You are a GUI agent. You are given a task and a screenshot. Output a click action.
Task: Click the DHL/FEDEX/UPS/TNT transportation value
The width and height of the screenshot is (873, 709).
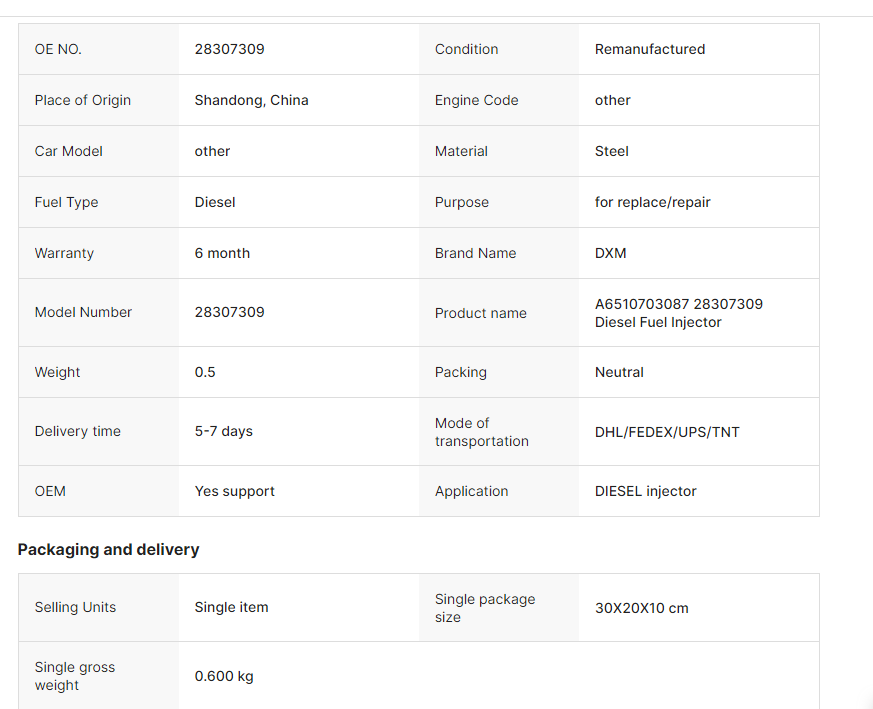[x=667, y=432]
